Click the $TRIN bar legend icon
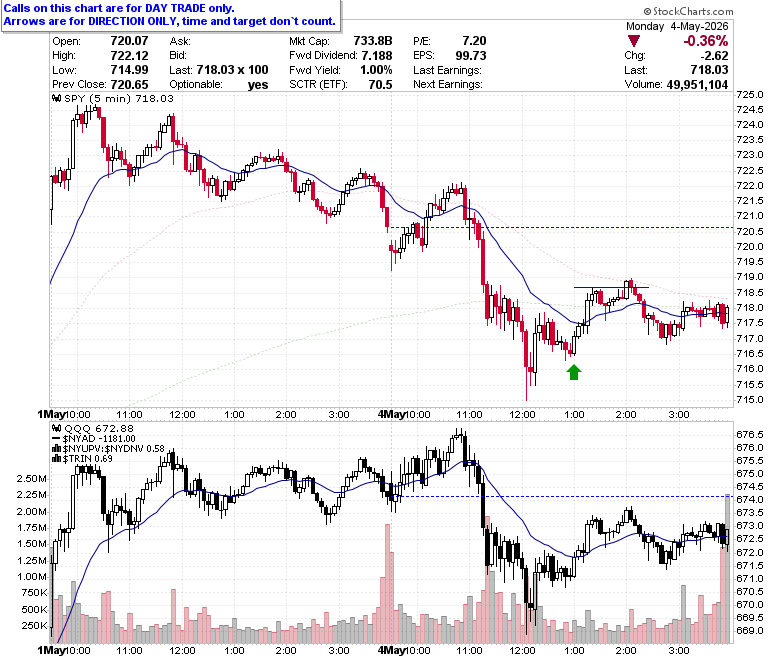Viewport: 780px width, 659px height. tap(57, 459)
